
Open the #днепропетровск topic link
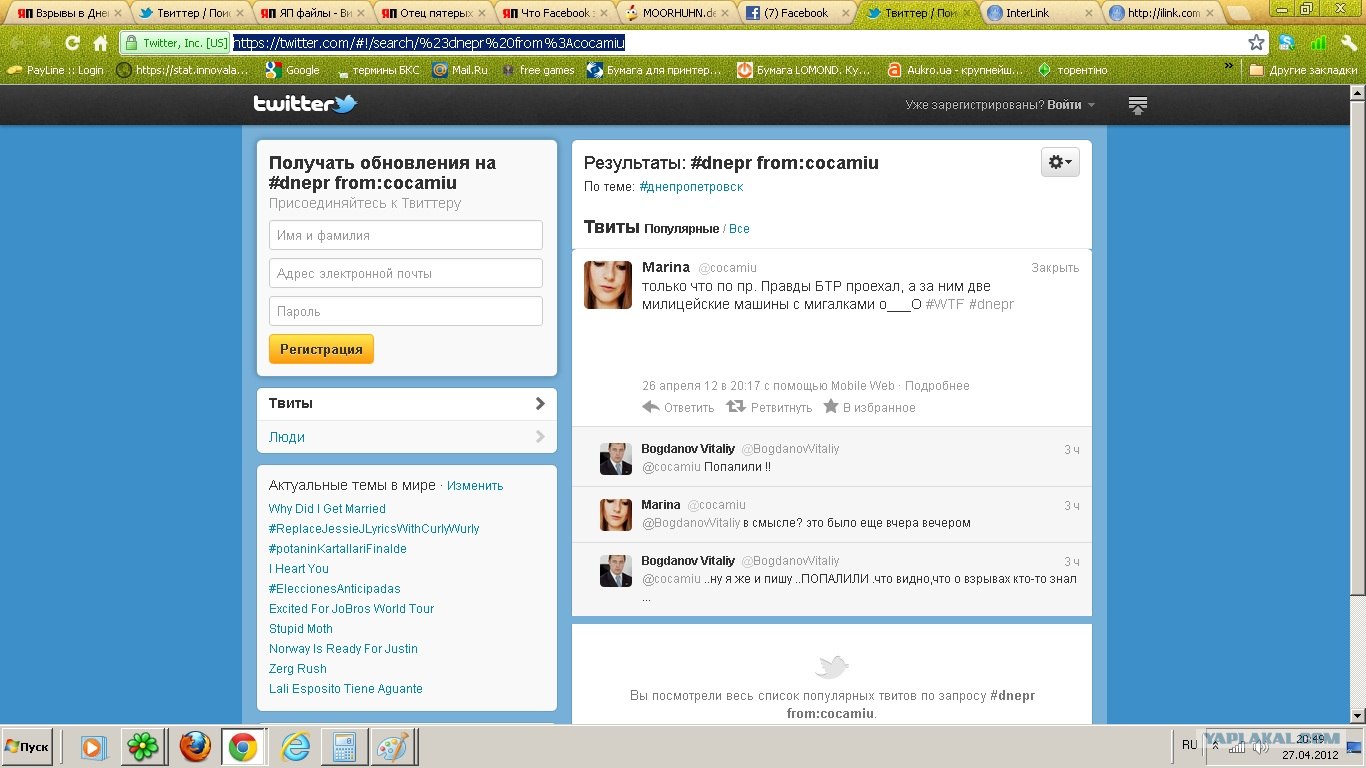pyautogui.click(x=691, y=187)
